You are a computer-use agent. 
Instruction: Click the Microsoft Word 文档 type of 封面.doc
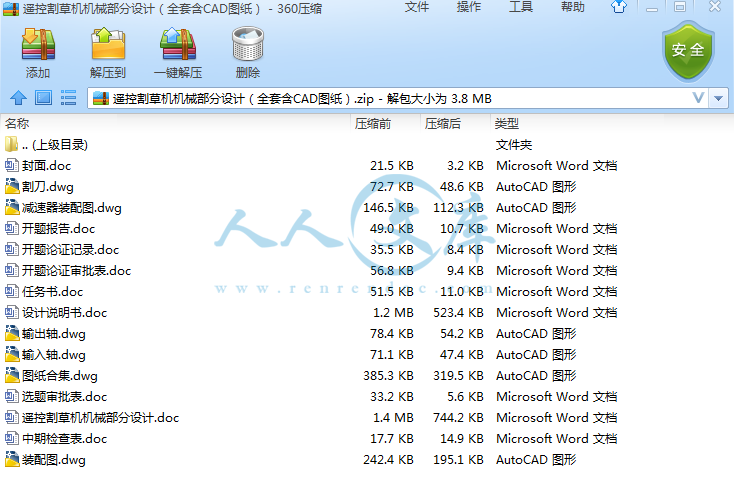(557, 166)
